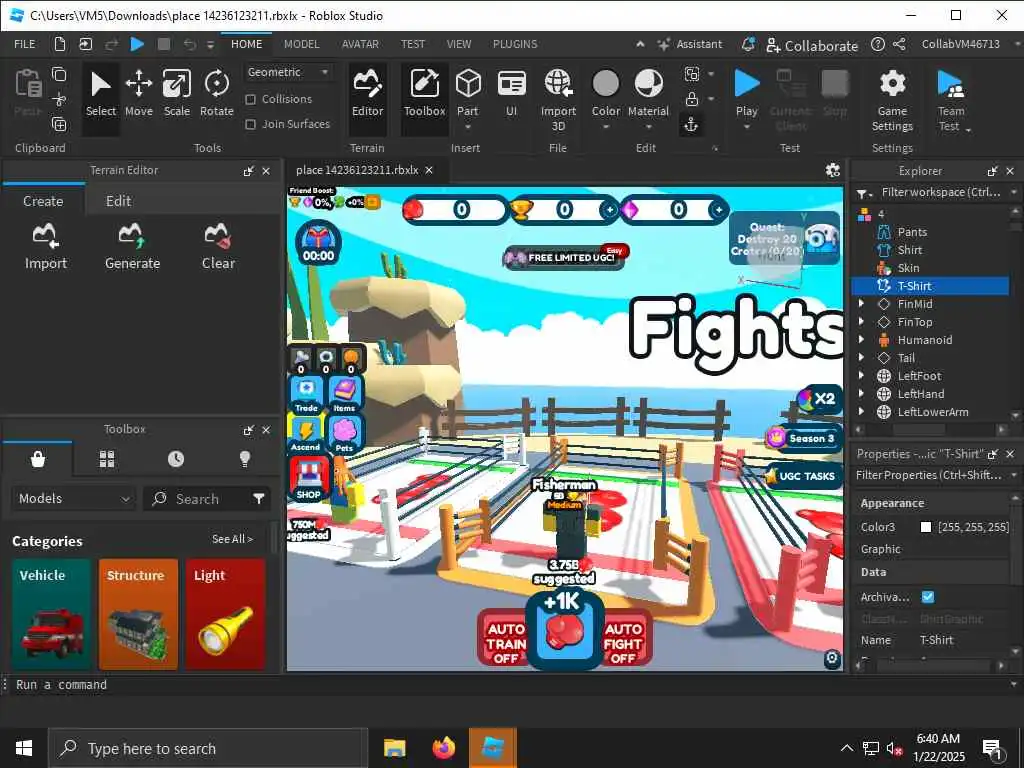Click Clear terrain icon
Screen dimensions: 1024x768
(x=218, y=248)
